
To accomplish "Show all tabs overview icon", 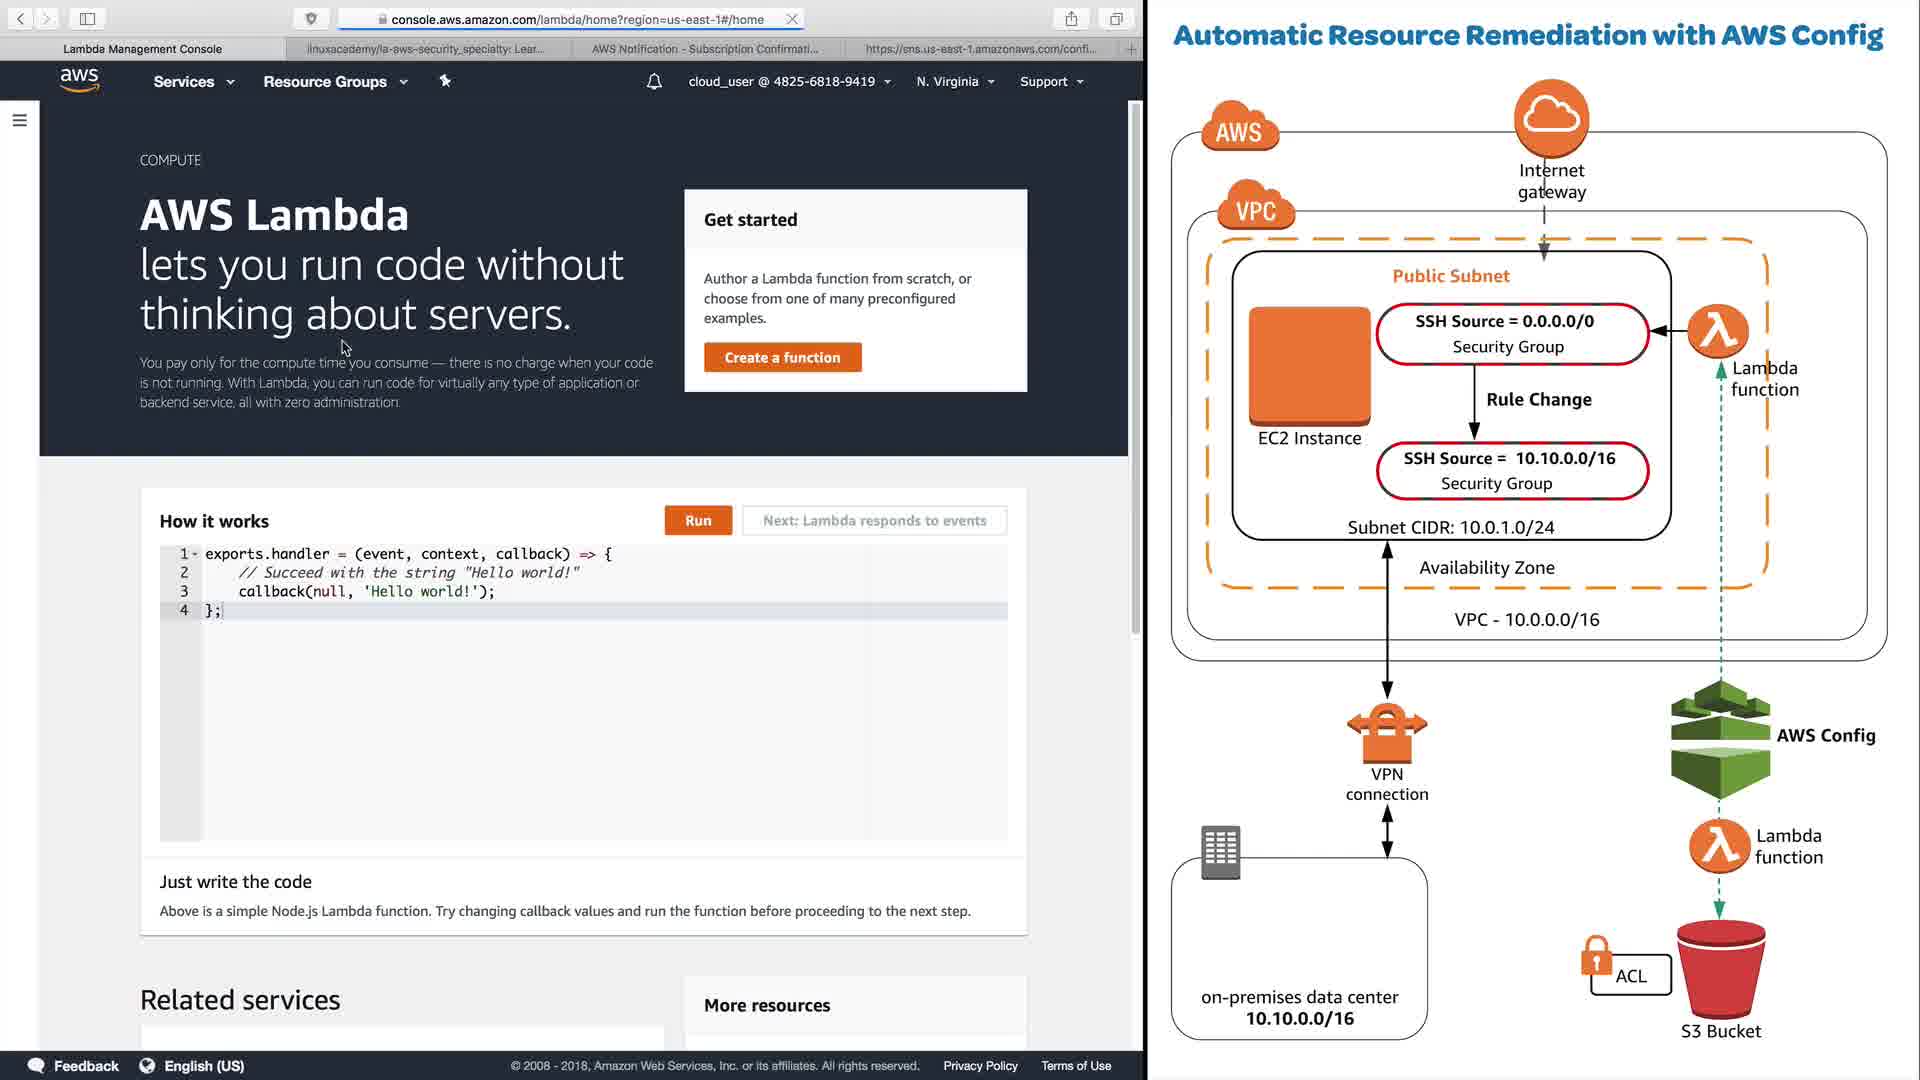I will pos(1116,19).
